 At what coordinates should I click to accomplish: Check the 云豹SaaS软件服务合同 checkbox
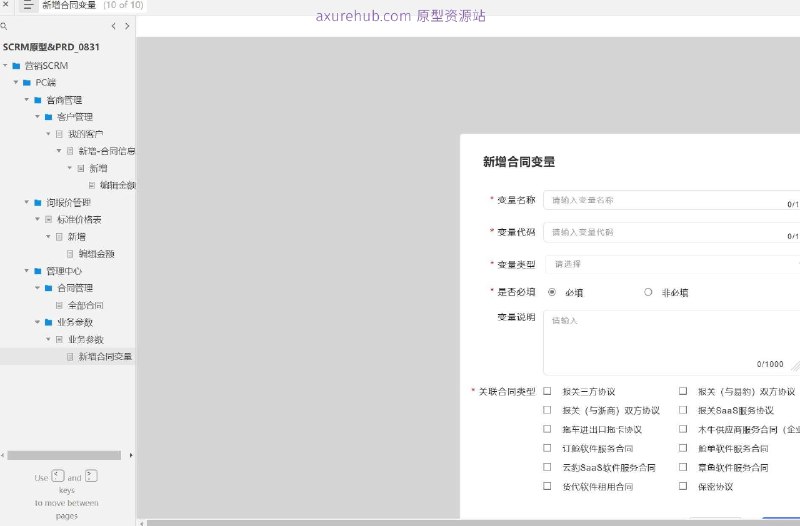[x=547, y=467]
